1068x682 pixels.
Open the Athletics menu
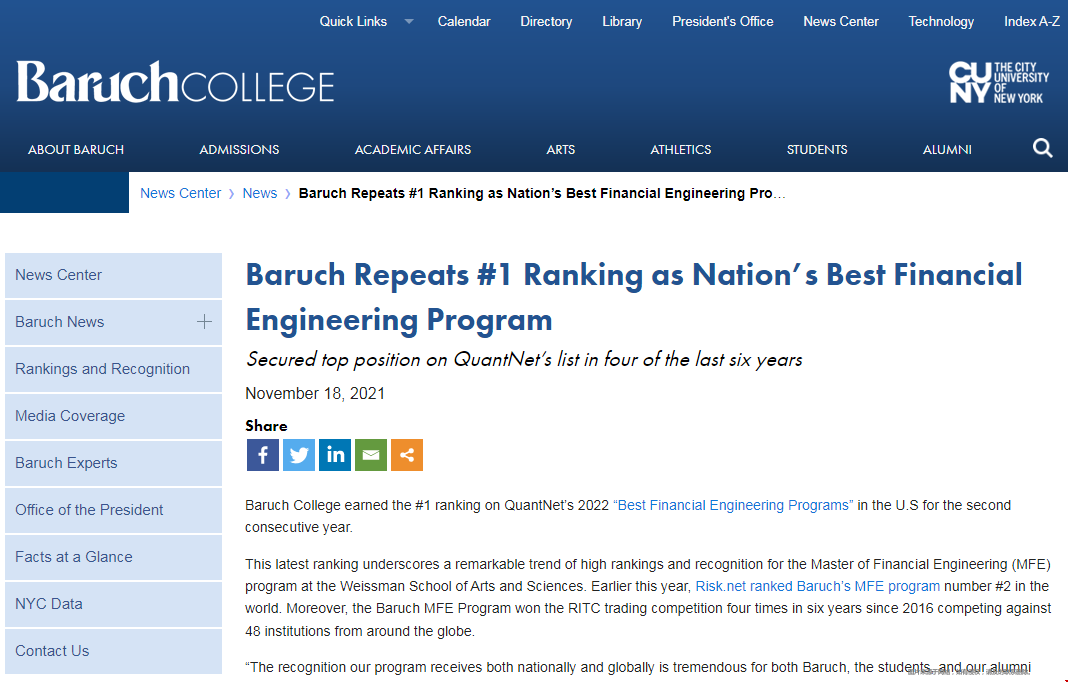680,150
